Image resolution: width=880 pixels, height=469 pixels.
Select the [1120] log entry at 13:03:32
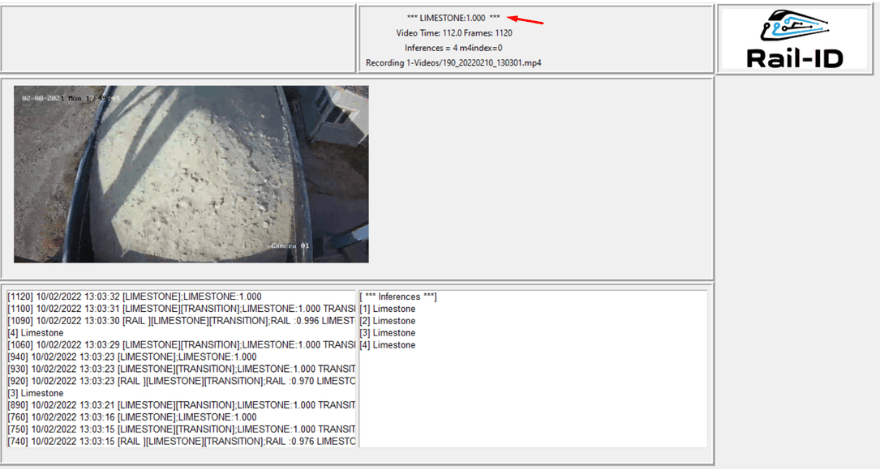pyautogui.click(x=134, y=297)
